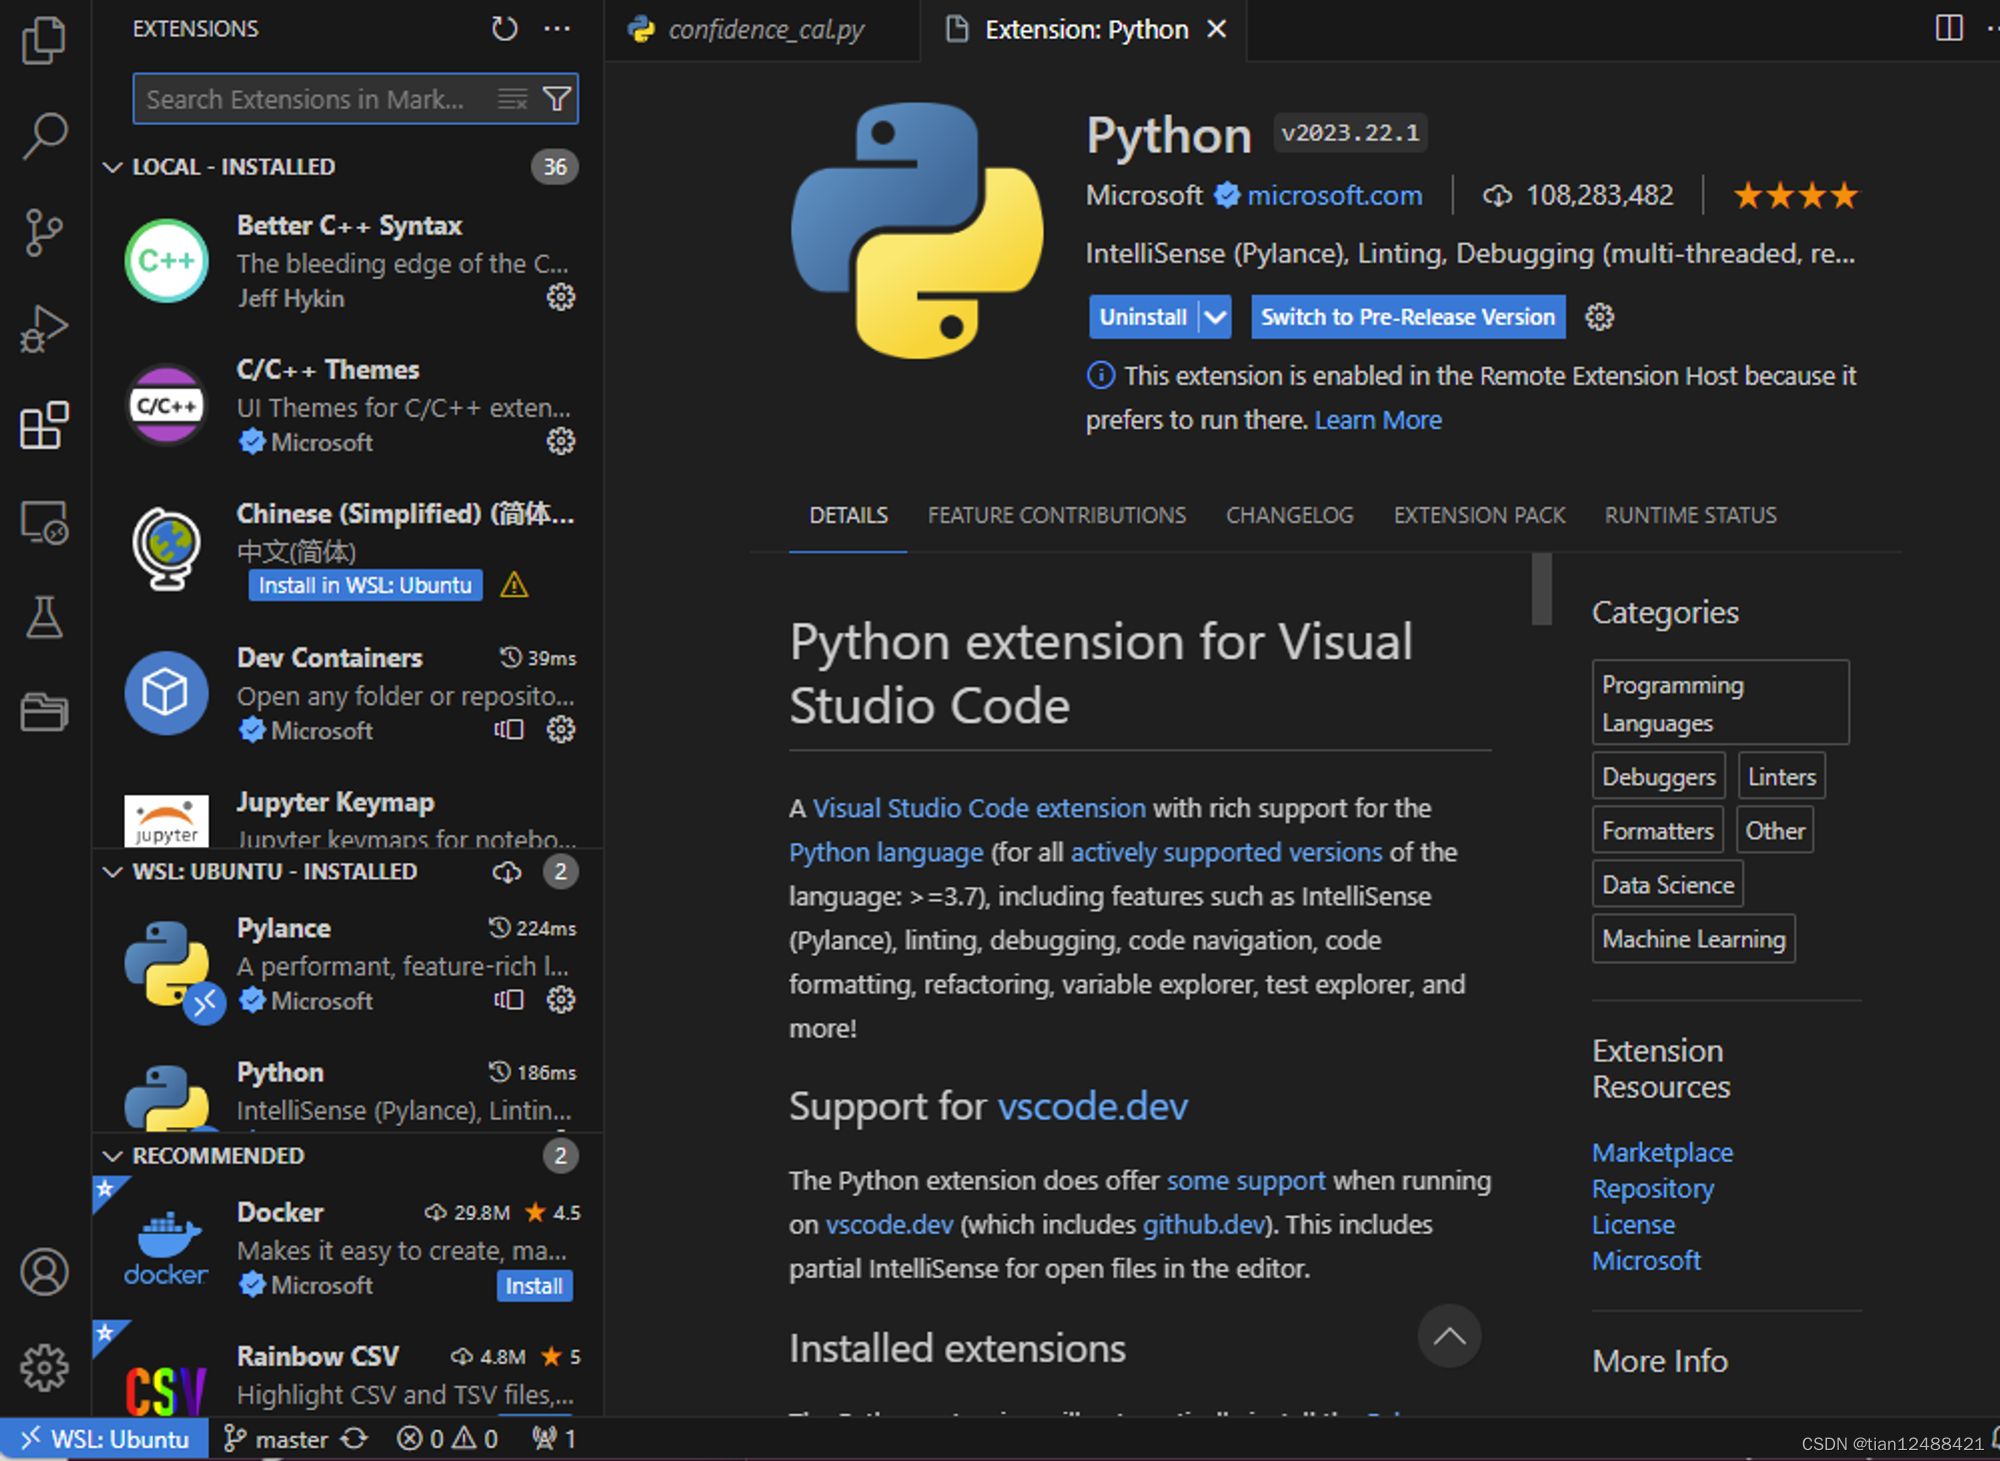Open Marketplace resource link
Image resolution: width=2000 pixels, height=1461 pixels.
point(1662,1153)
